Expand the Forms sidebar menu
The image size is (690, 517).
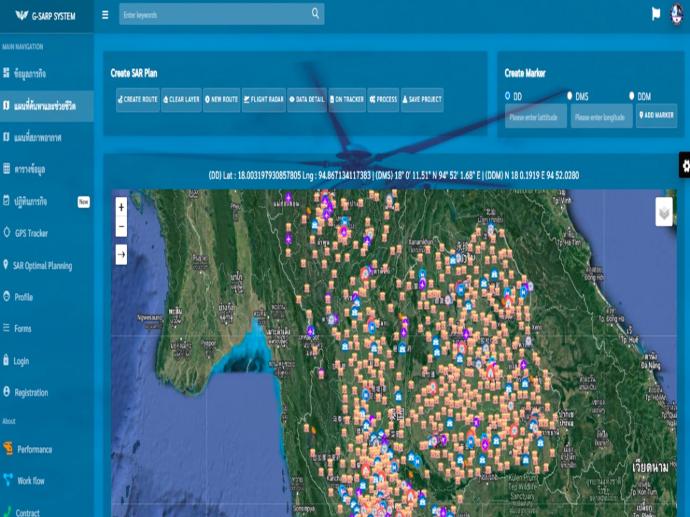(x=23, y=328)
